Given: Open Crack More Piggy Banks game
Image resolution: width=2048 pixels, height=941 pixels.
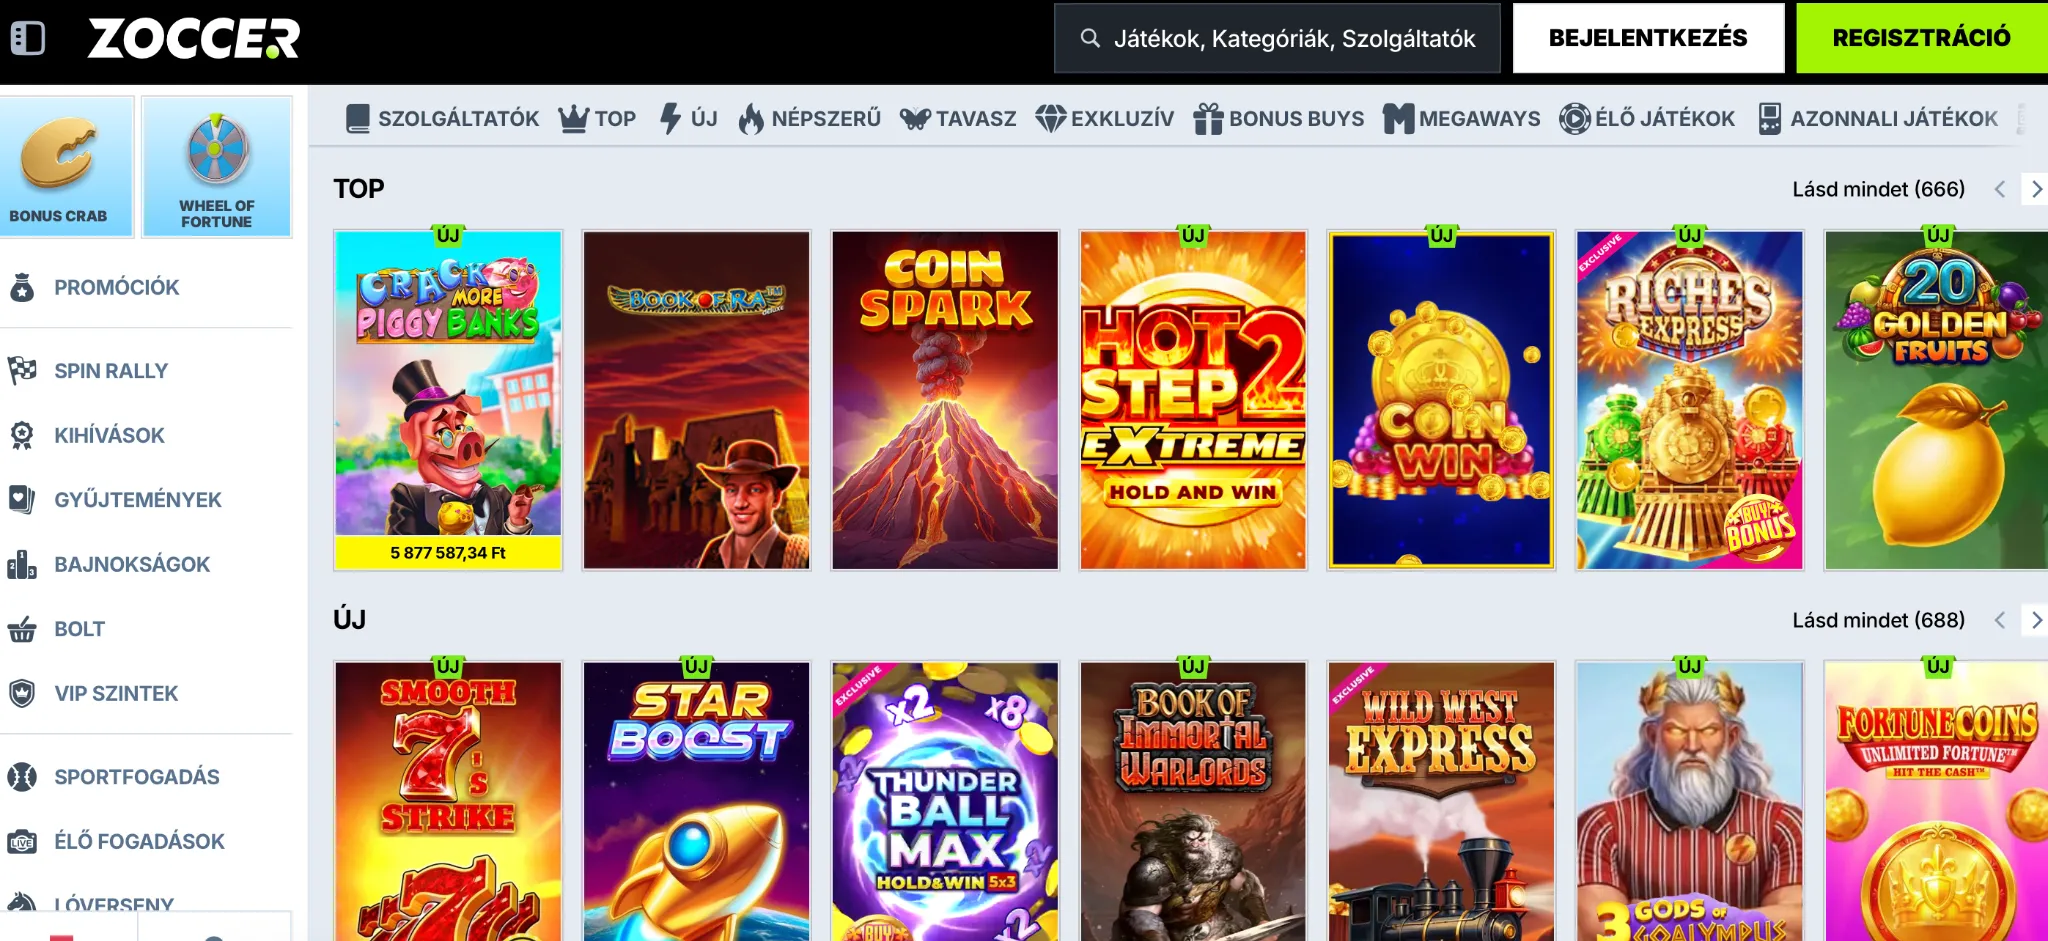Looking at the screenshot, I should pyautogui.click(x=448, y=400).
